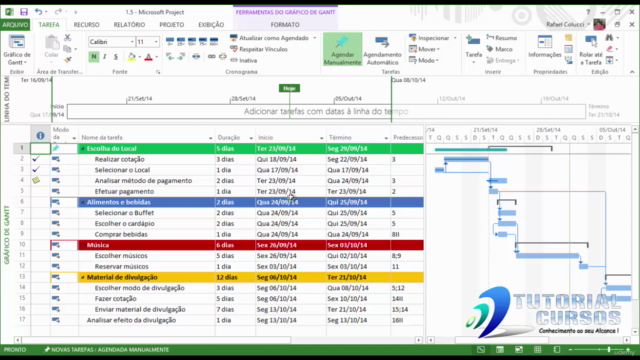This screenshot has width=640, height=360.
Task: Toggle Agendamento Automático mode
Action: click(382, 49)
